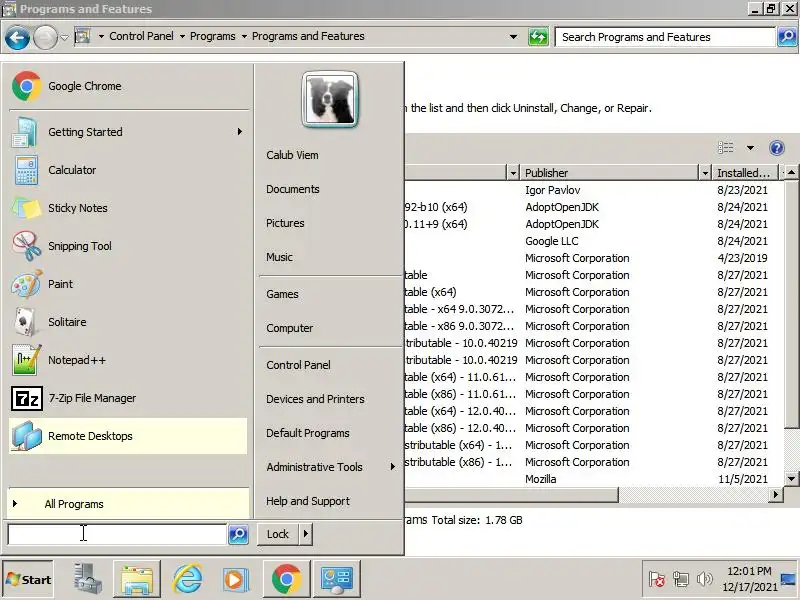Open the Name column filter dropdown
Viewport: 800px width, 600px height.
click(513, 173)
